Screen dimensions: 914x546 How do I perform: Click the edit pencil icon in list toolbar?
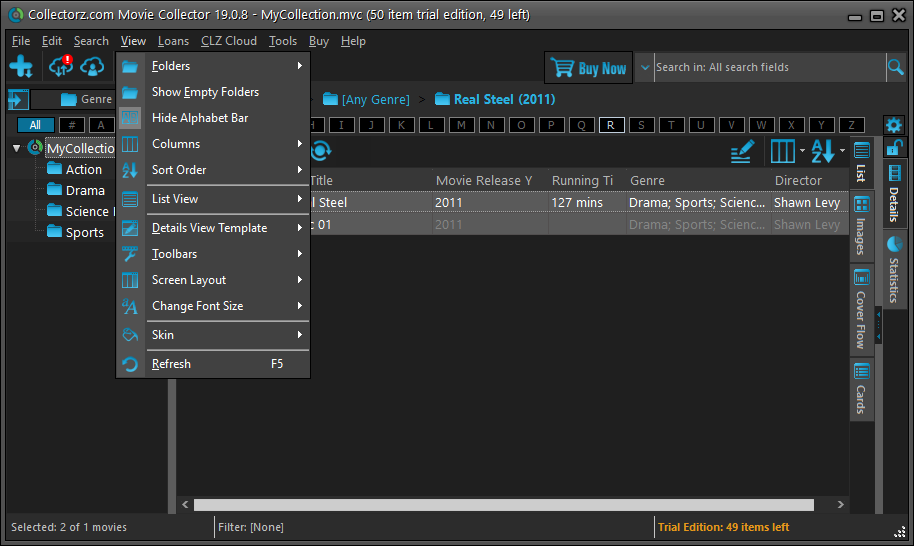pos(741,151)
